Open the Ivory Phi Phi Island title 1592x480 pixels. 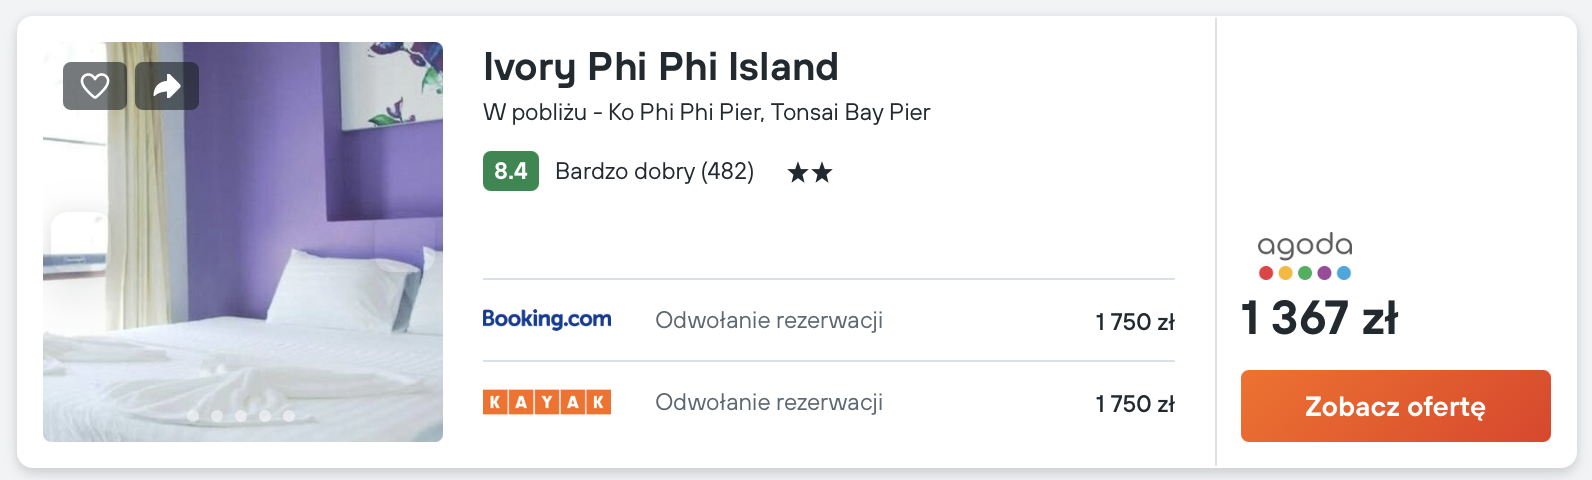(660, 67)
